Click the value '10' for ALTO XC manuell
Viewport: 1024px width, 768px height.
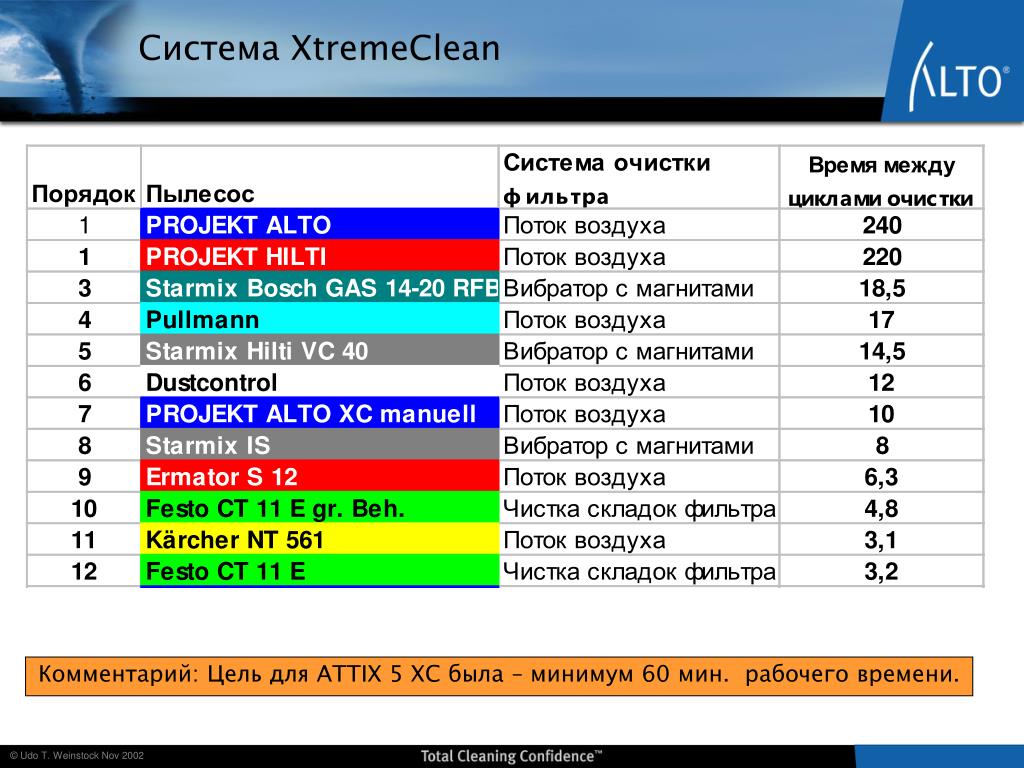(882, 414)
